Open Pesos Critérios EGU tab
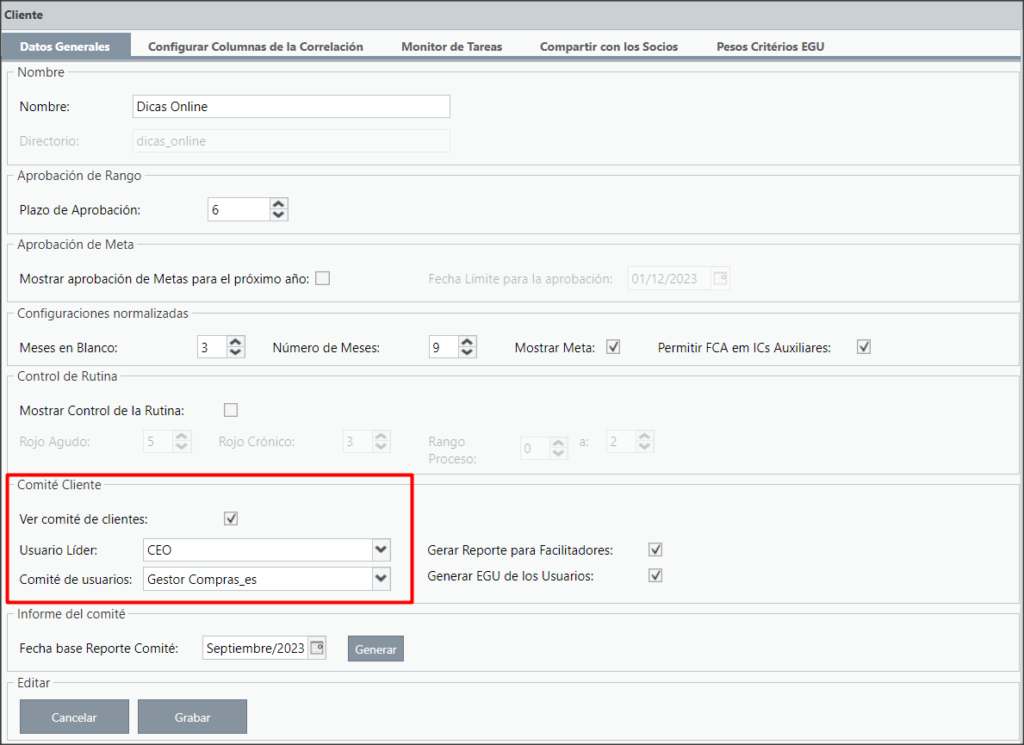This screenshot has height=745, width=1024. pos(771,46)
